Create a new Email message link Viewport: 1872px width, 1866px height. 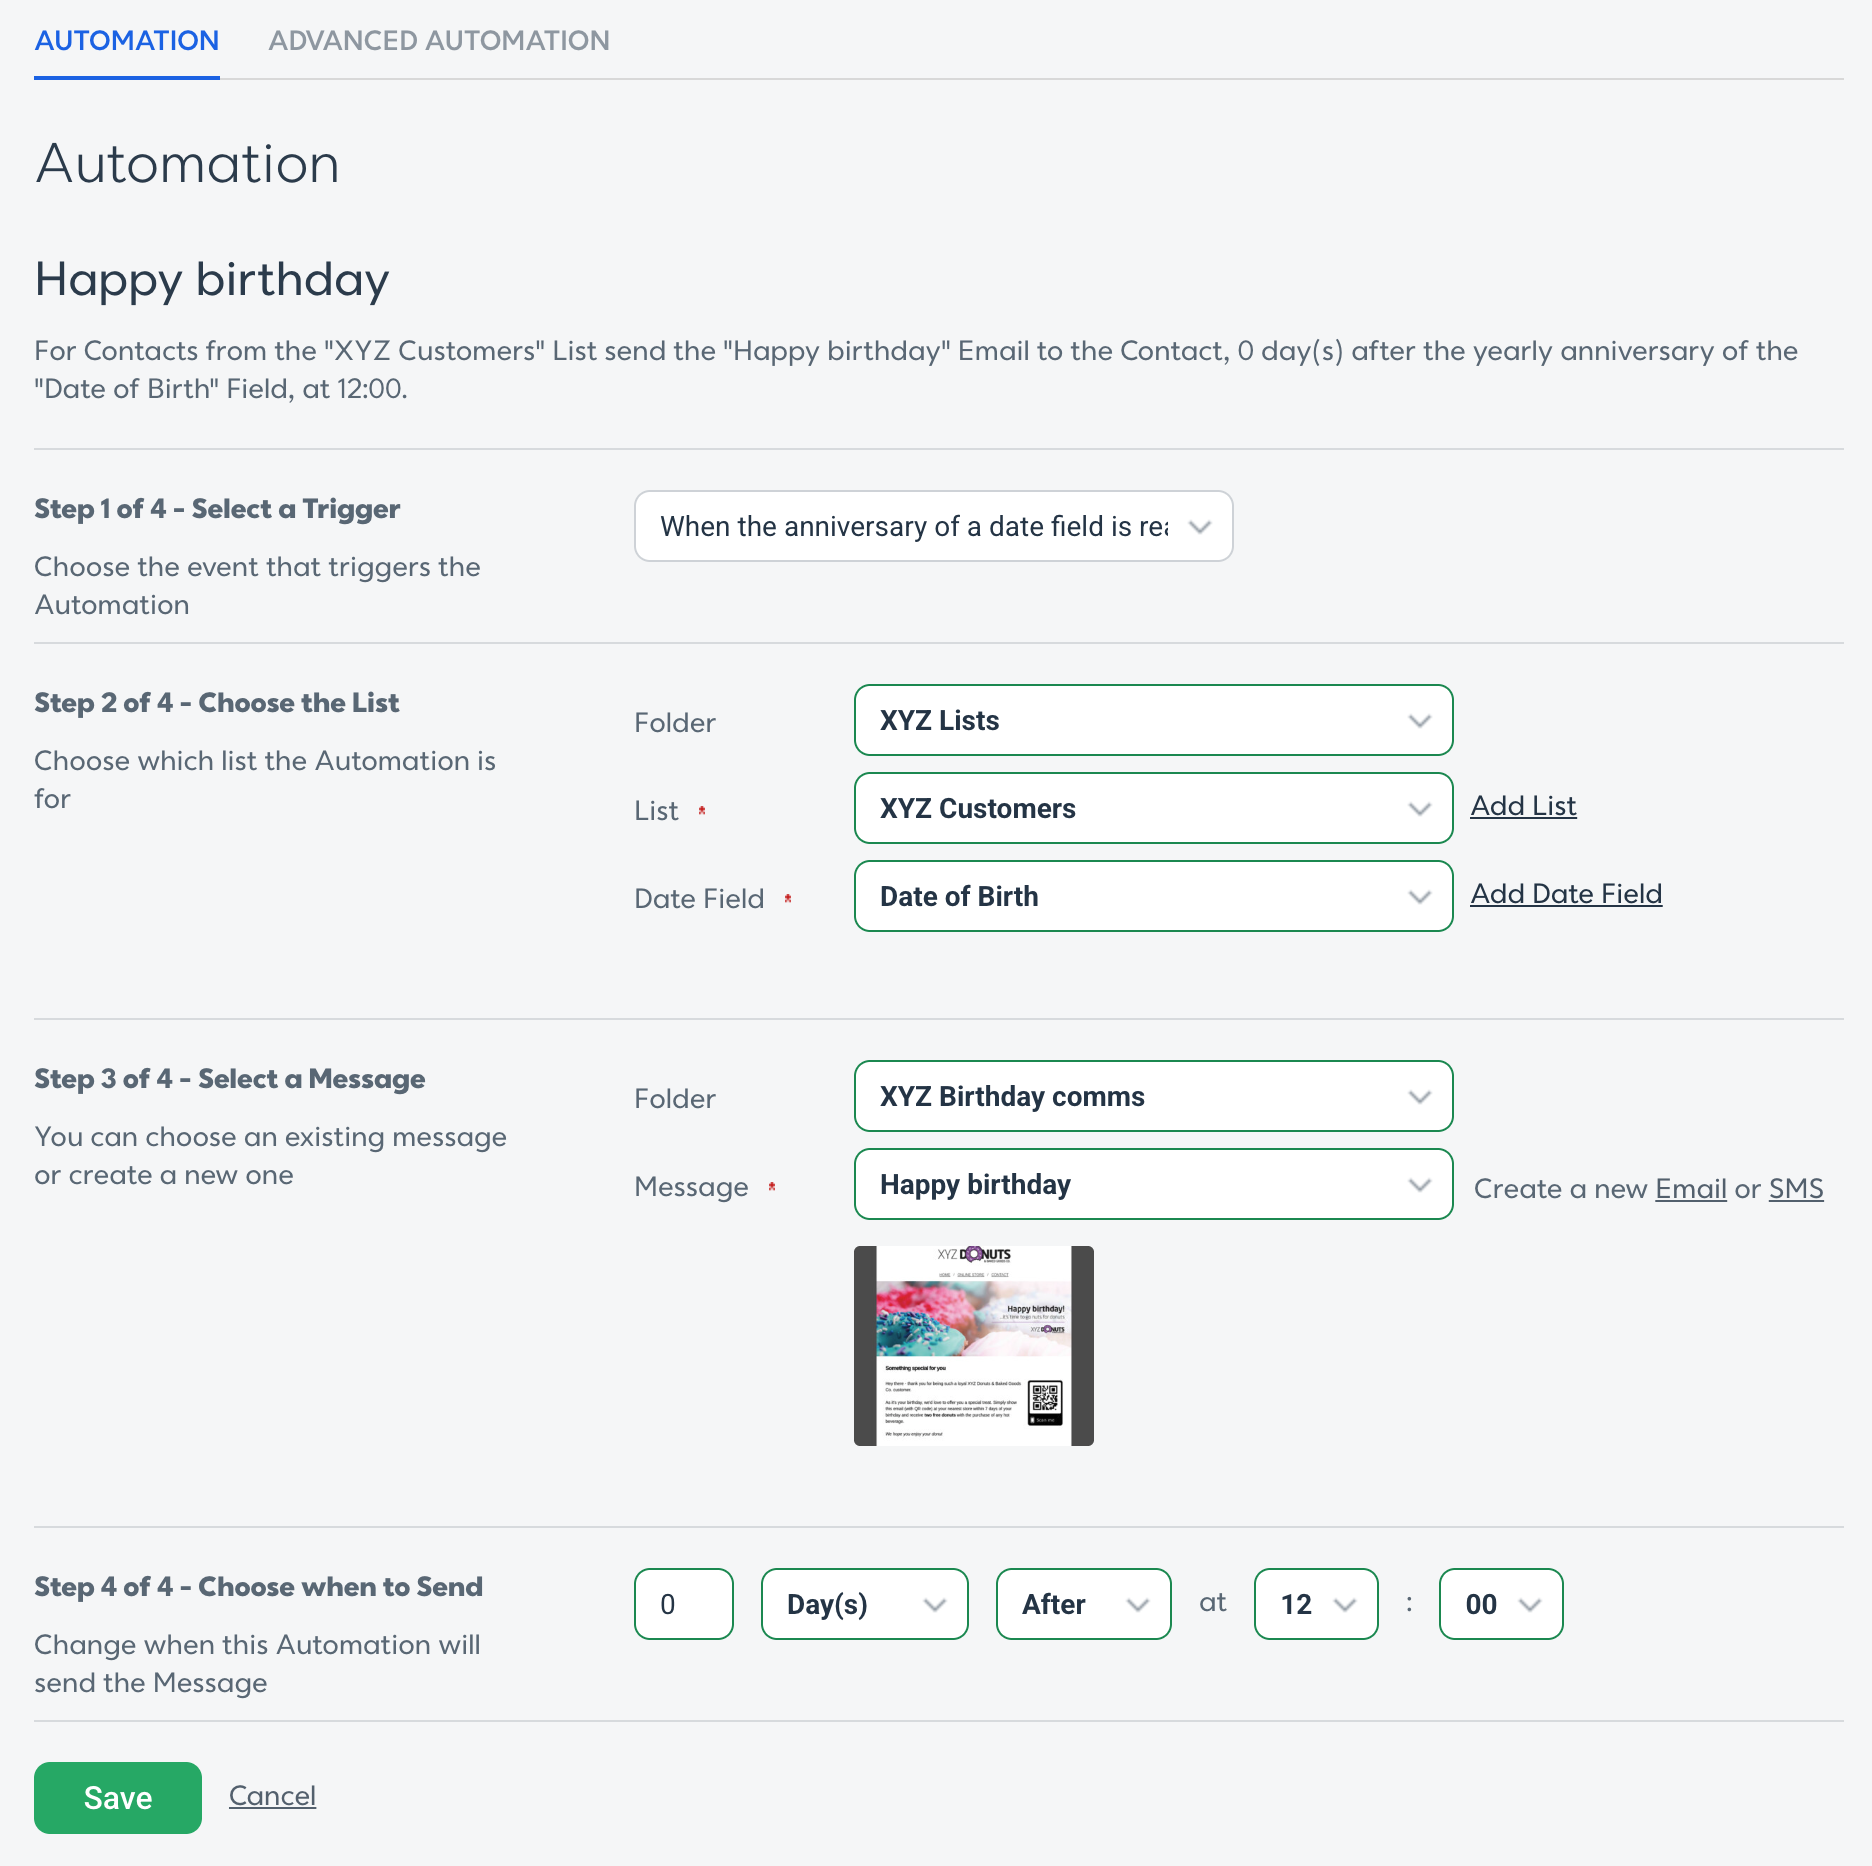coord(1691,1188)
